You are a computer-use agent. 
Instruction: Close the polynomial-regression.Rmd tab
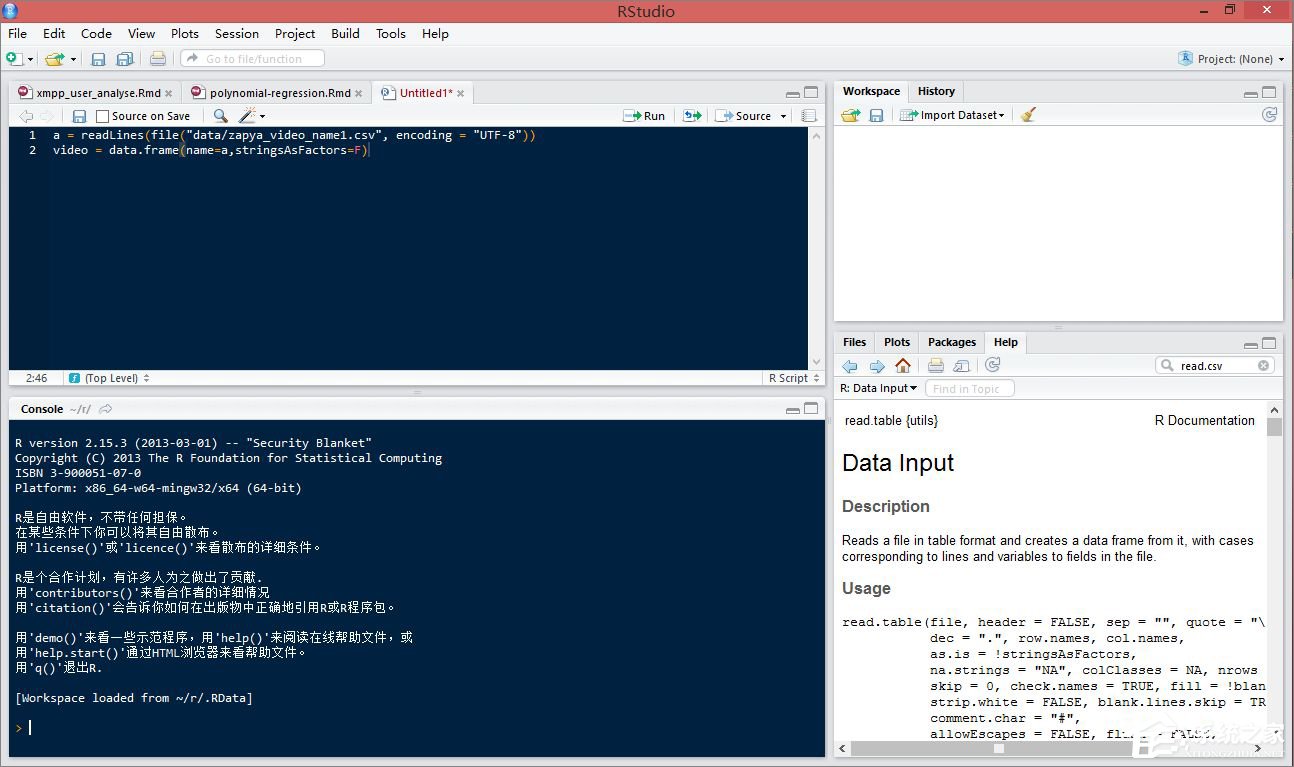point(360,93)
